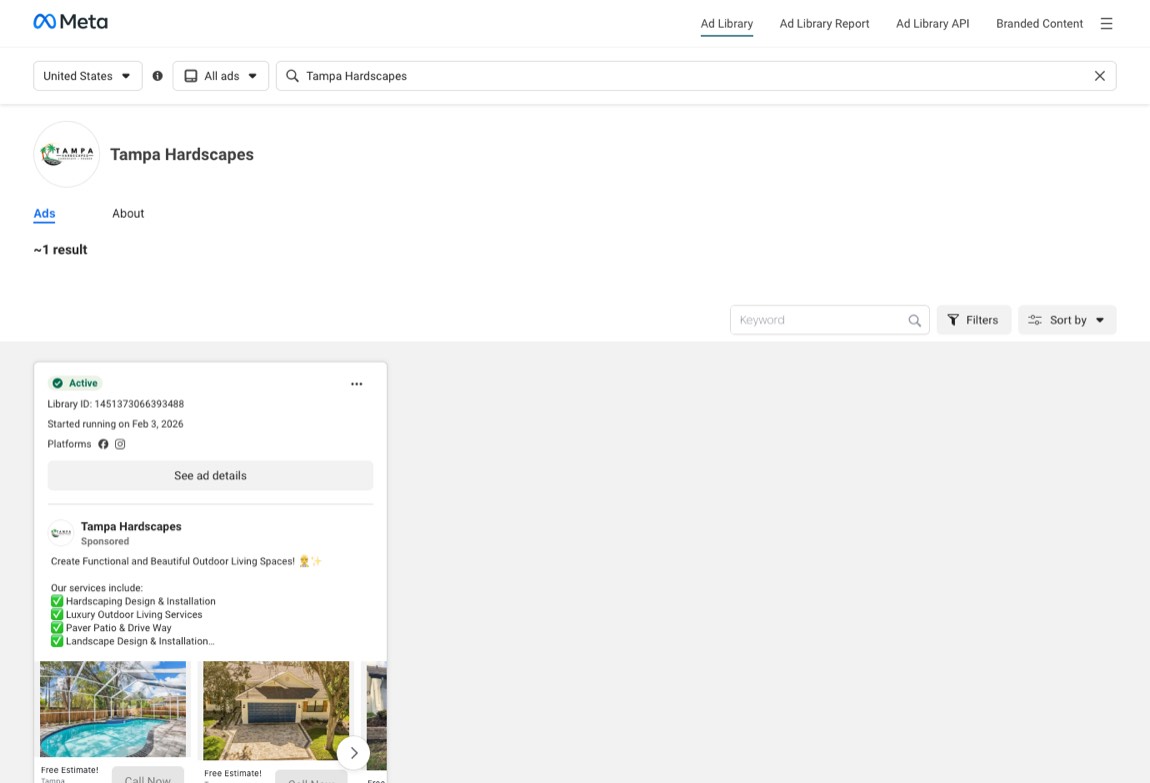Click the Meta logo
Image resolution: width=1150 pixels, height=783 pixels.
click(x=70, y=22)
